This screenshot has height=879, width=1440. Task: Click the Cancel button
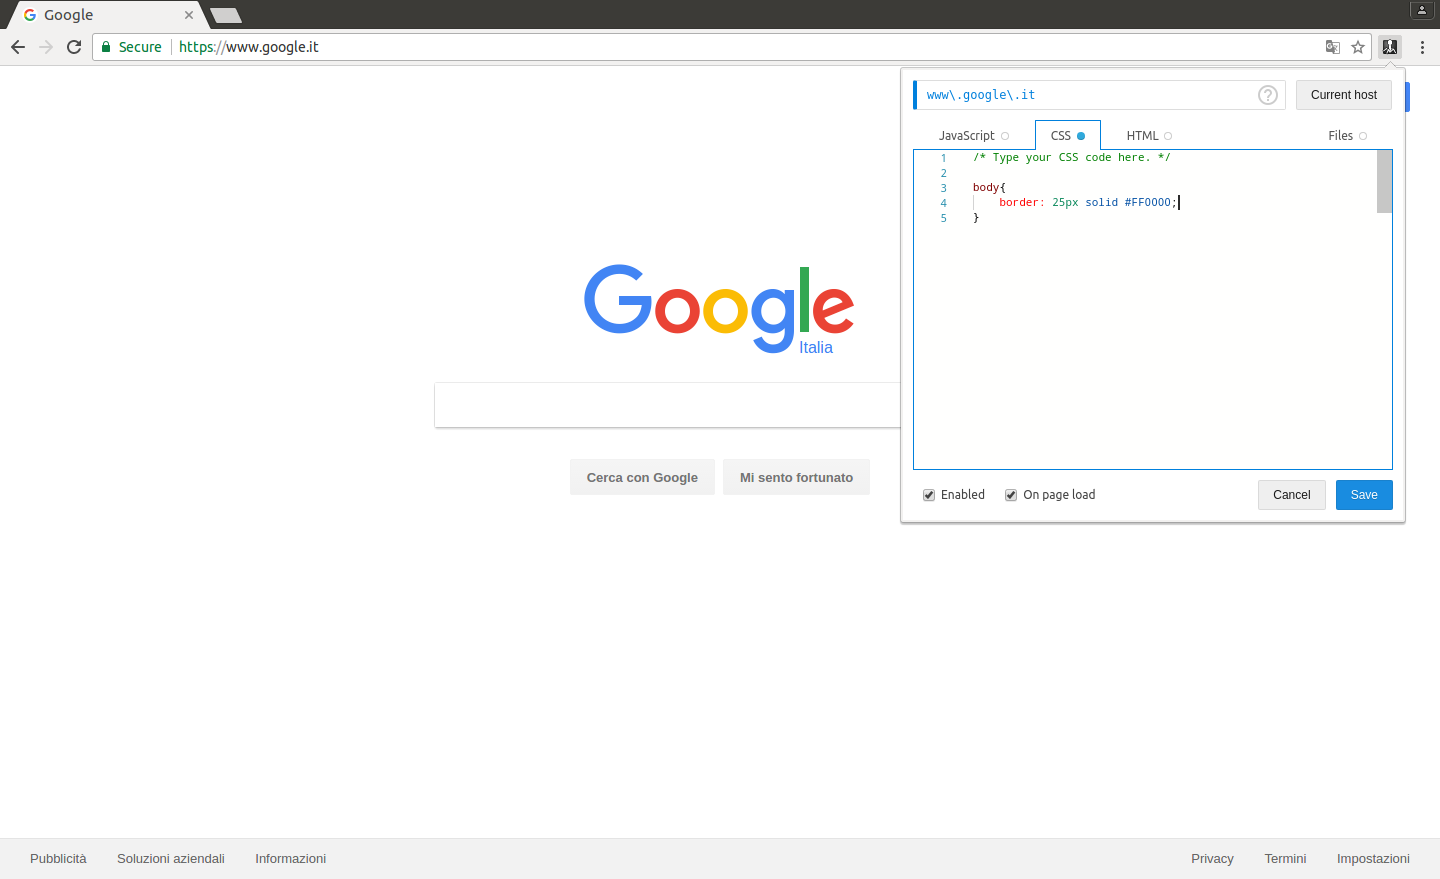1292,495
